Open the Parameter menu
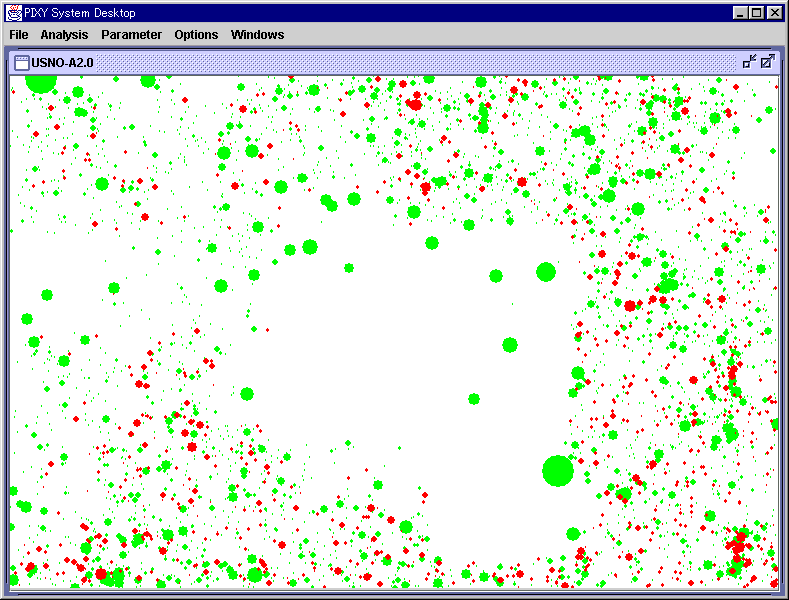Image resolution: width=789 pixels, height=600 pixels. [131, 35]
